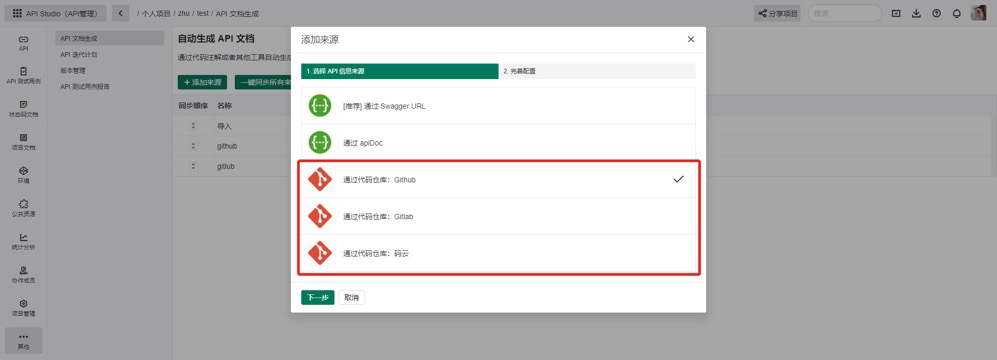Click the 同步顺序 column header

[x=193, y=106]
